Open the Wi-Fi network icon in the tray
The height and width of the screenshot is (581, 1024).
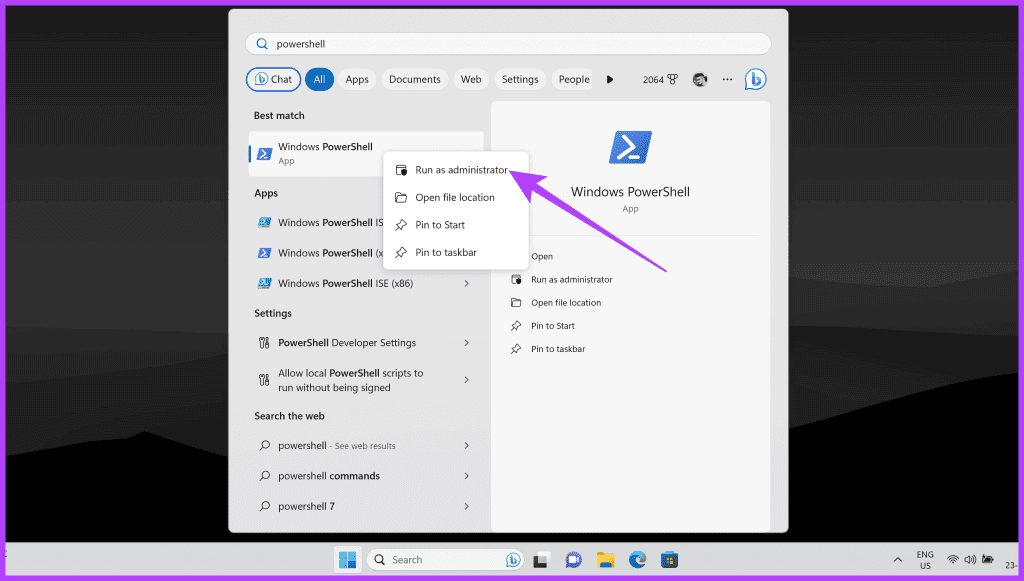(953, 559)
